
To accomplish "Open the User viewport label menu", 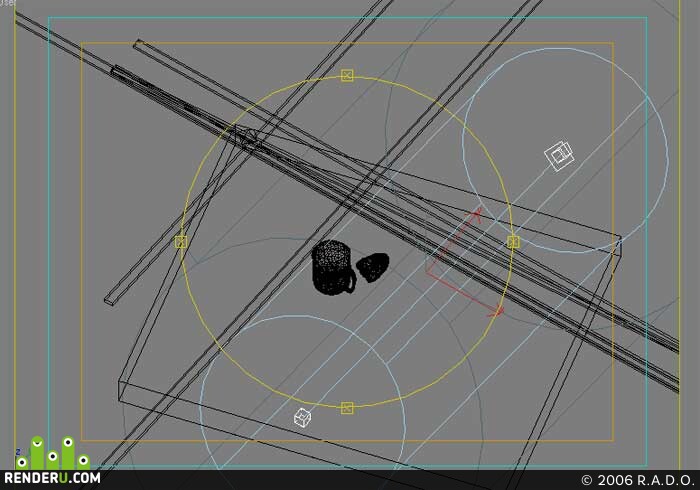I will [8, 3].
